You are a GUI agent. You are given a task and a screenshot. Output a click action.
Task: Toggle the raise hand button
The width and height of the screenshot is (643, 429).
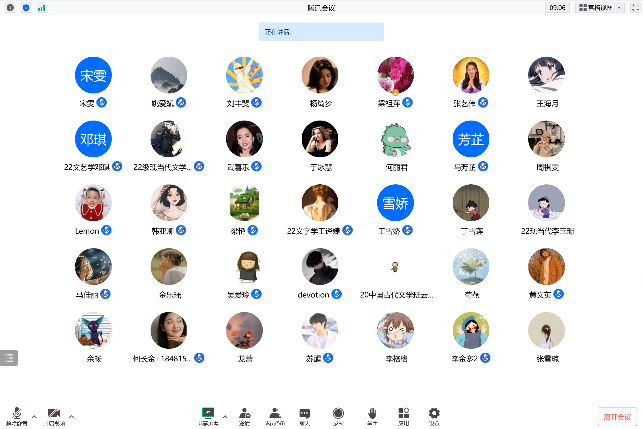tap(371, 415)
